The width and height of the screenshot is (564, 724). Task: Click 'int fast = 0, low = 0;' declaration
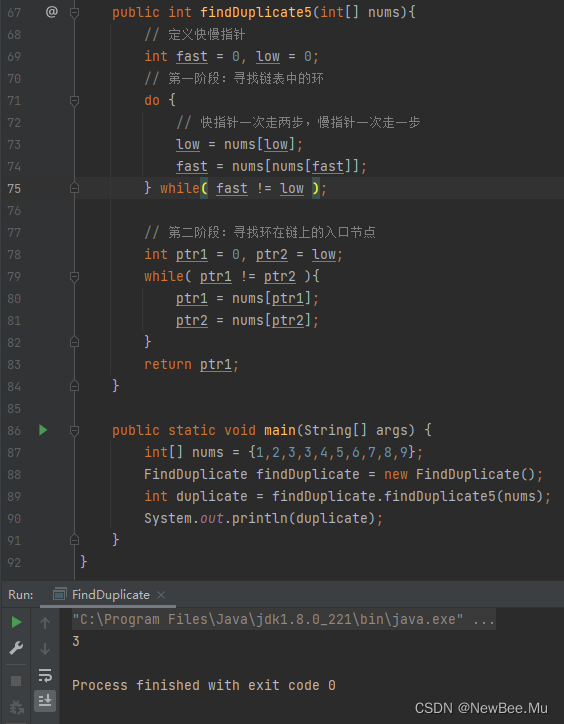231,56
